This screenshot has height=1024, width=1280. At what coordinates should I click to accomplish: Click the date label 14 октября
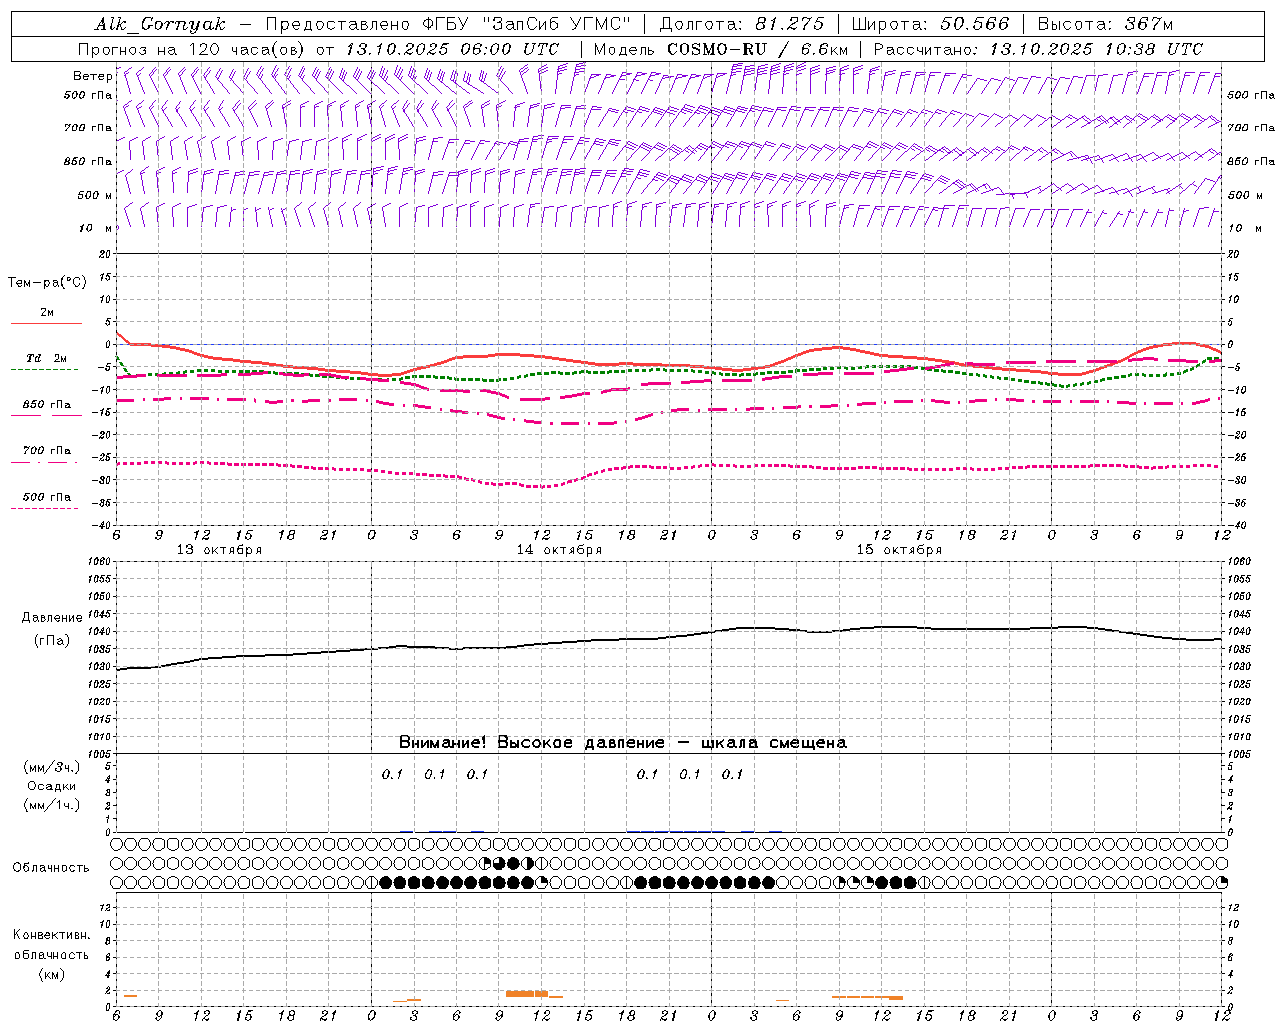(x=559, y=550)
